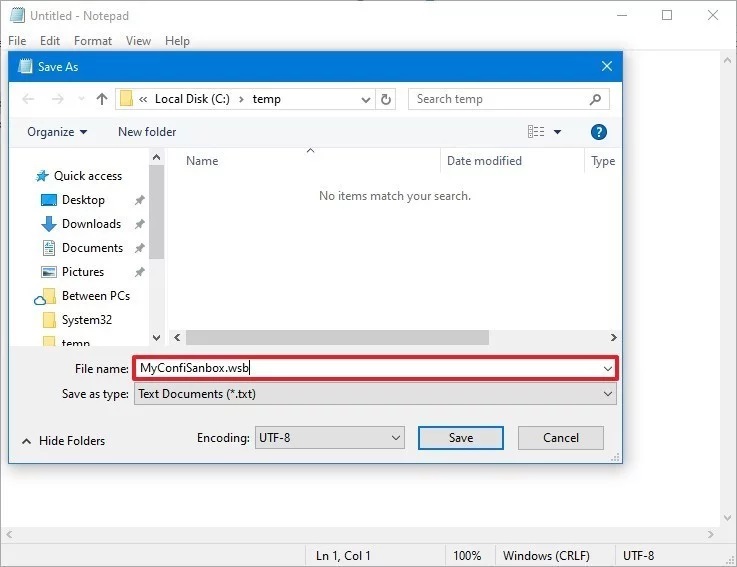
Task: Click the folder icon in address bar
Action: [x=126, y=99]
